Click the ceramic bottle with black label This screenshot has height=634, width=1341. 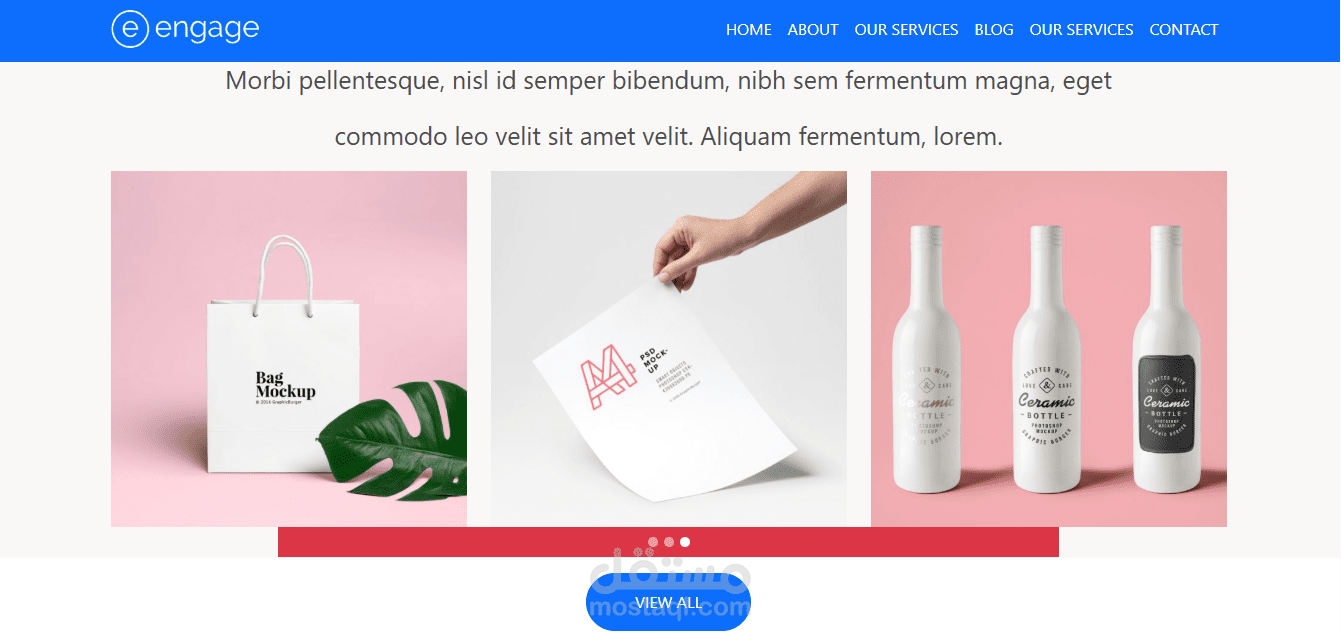tap(1167, 360)
